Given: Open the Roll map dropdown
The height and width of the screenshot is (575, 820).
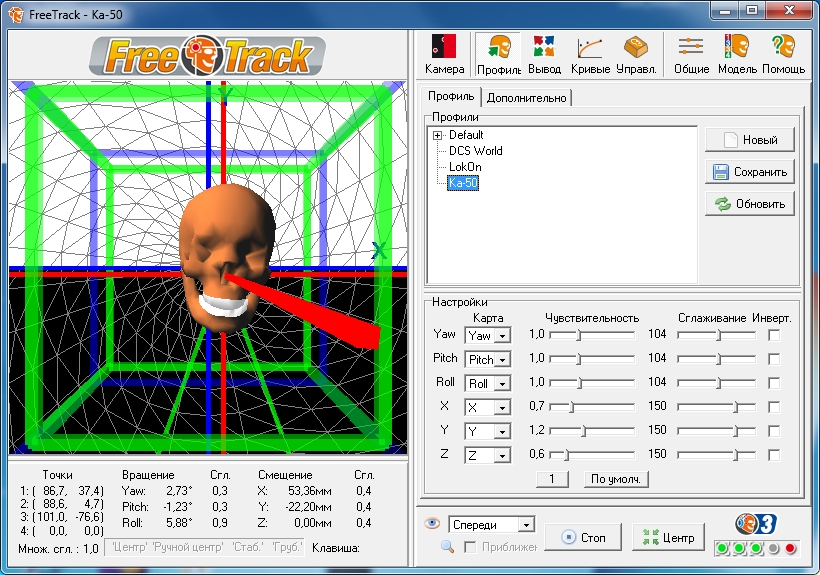Looking at the screenshot, I should pos(502,384).
